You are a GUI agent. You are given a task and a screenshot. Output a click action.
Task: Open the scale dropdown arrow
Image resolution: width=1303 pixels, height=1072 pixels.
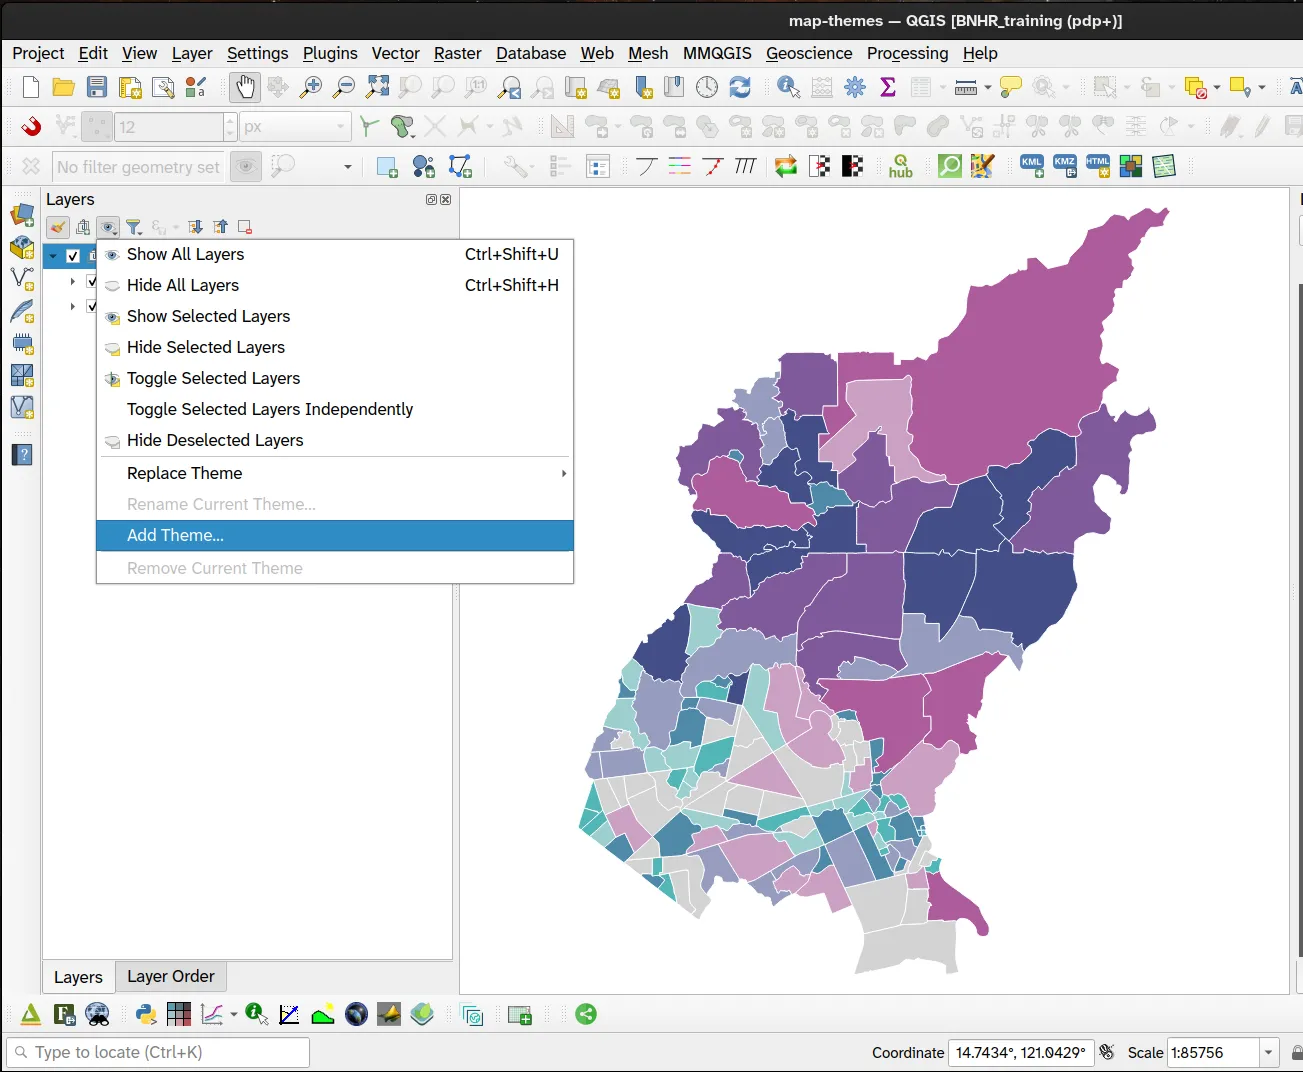point(1268,1052)
